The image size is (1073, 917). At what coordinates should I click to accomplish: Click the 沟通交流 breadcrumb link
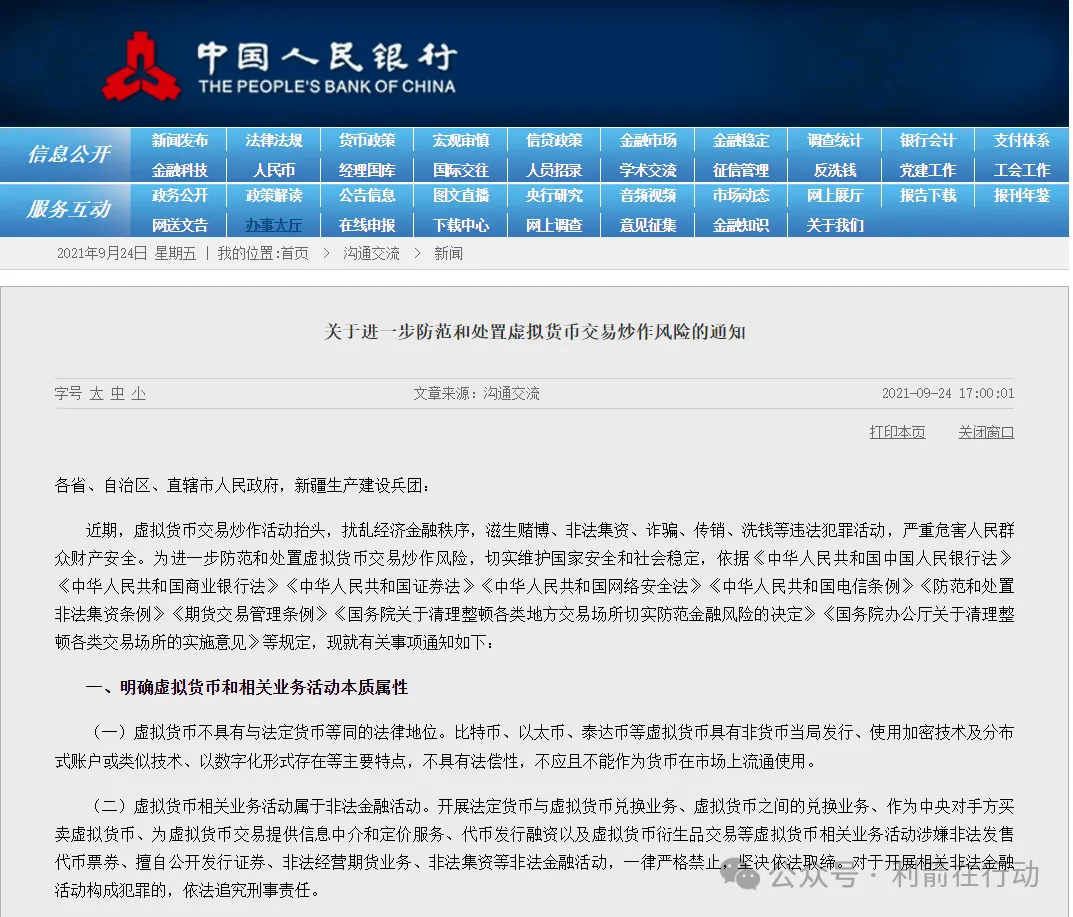pos(371,254)
